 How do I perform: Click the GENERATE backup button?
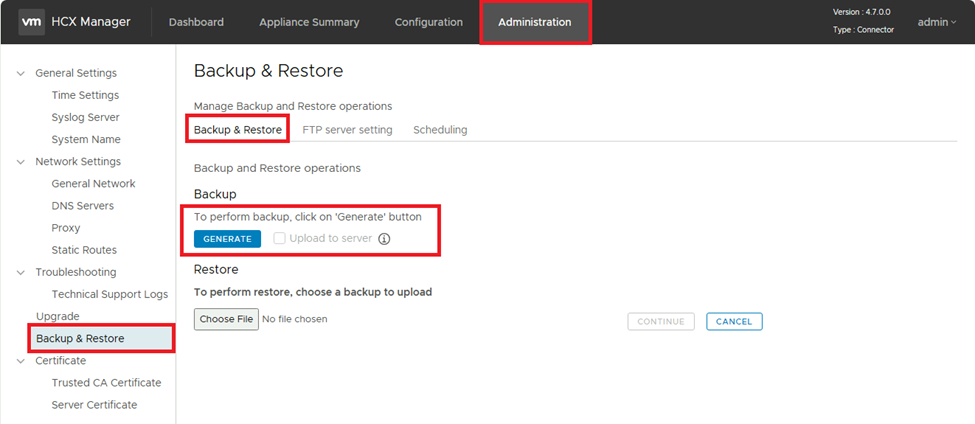(228, 239)
